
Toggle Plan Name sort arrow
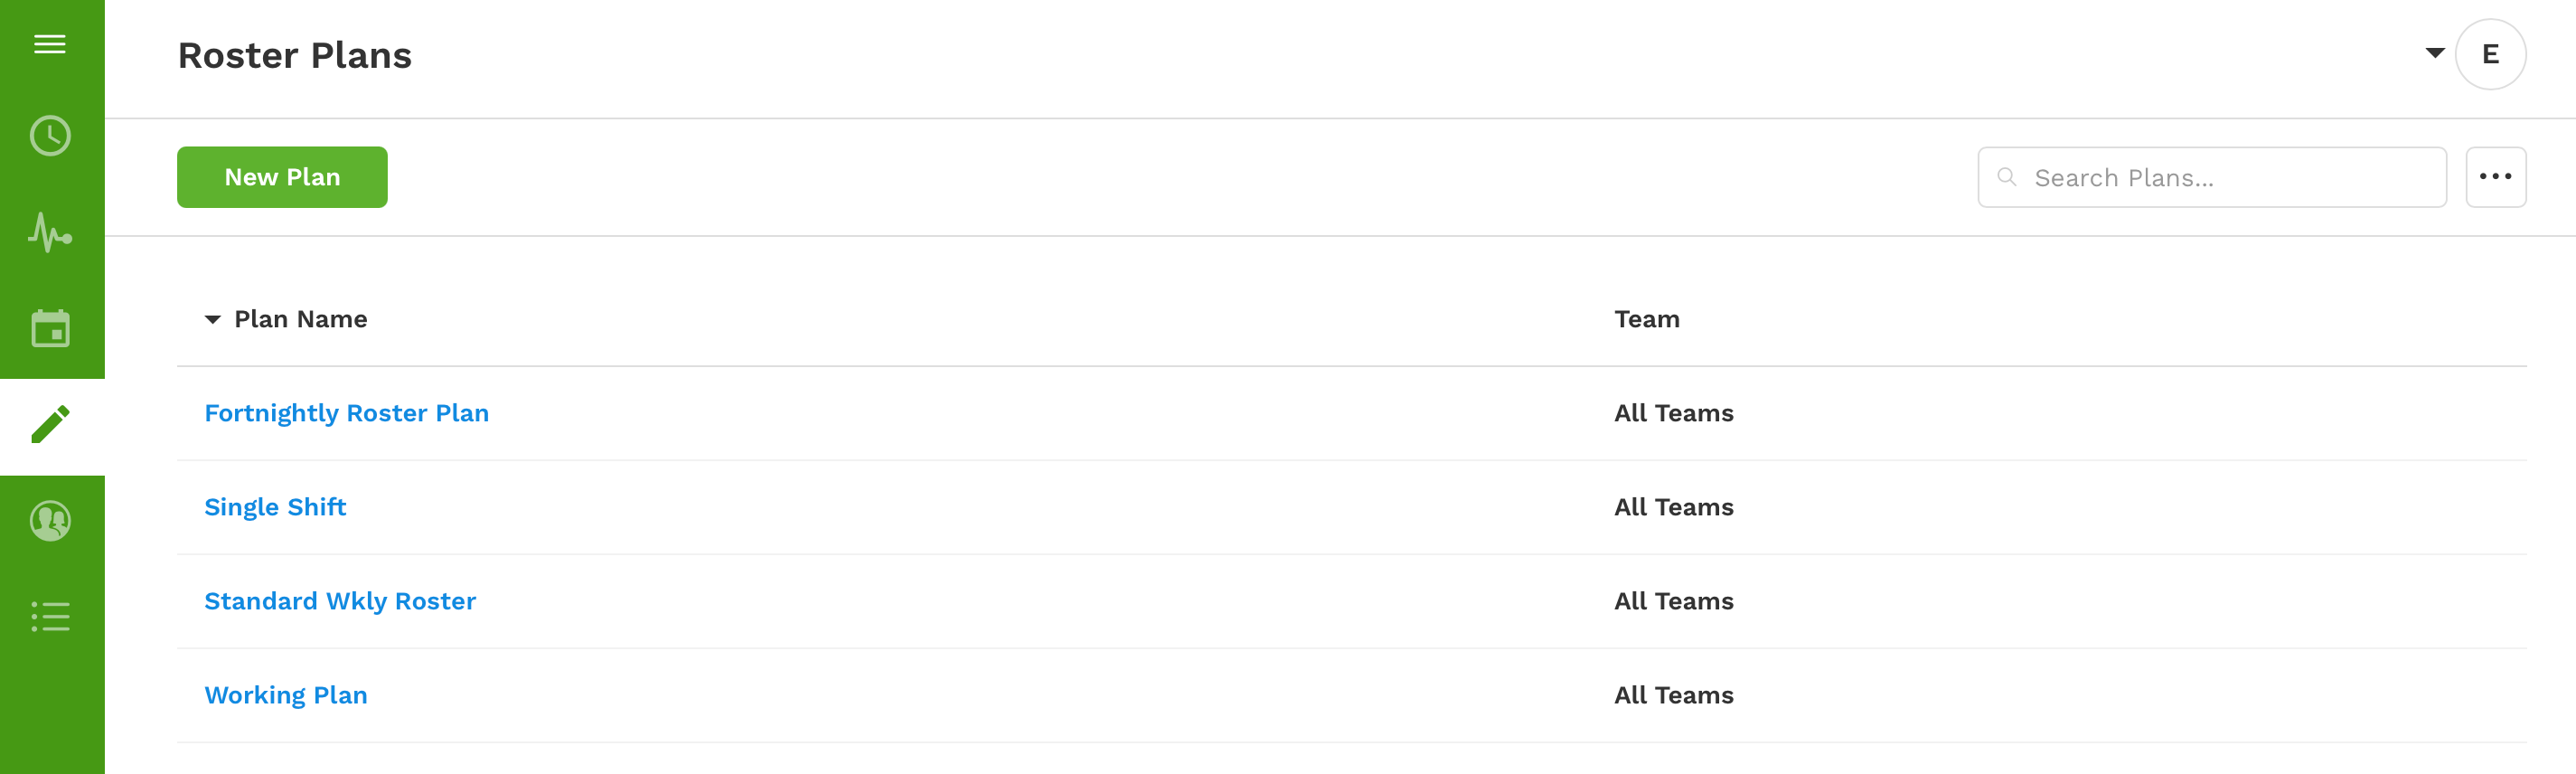212,320
